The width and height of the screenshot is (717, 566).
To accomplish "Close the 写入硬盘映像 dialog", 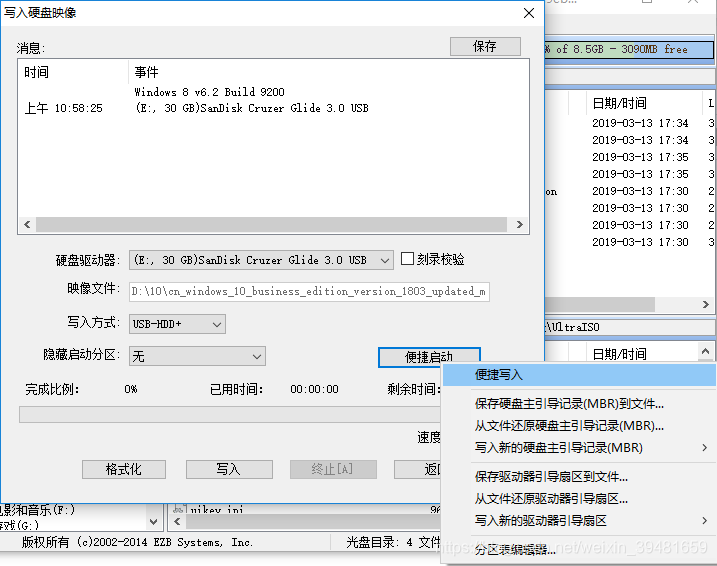I will (529, 13).
